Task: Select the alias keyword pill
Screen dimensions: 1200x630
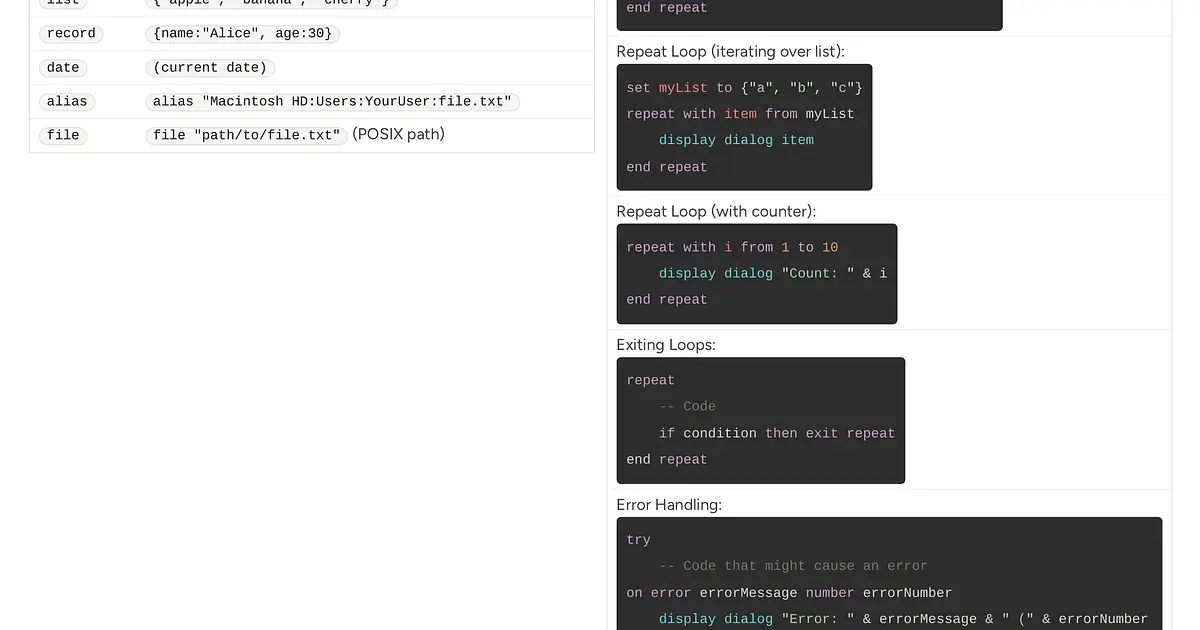Action: point(66,101)
